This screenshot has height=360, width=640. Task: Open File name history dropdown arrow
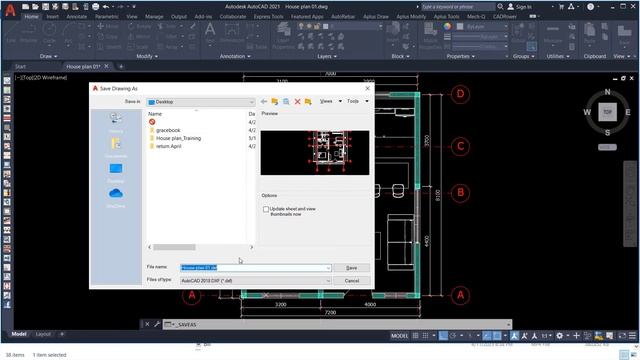tap(328, 268)
